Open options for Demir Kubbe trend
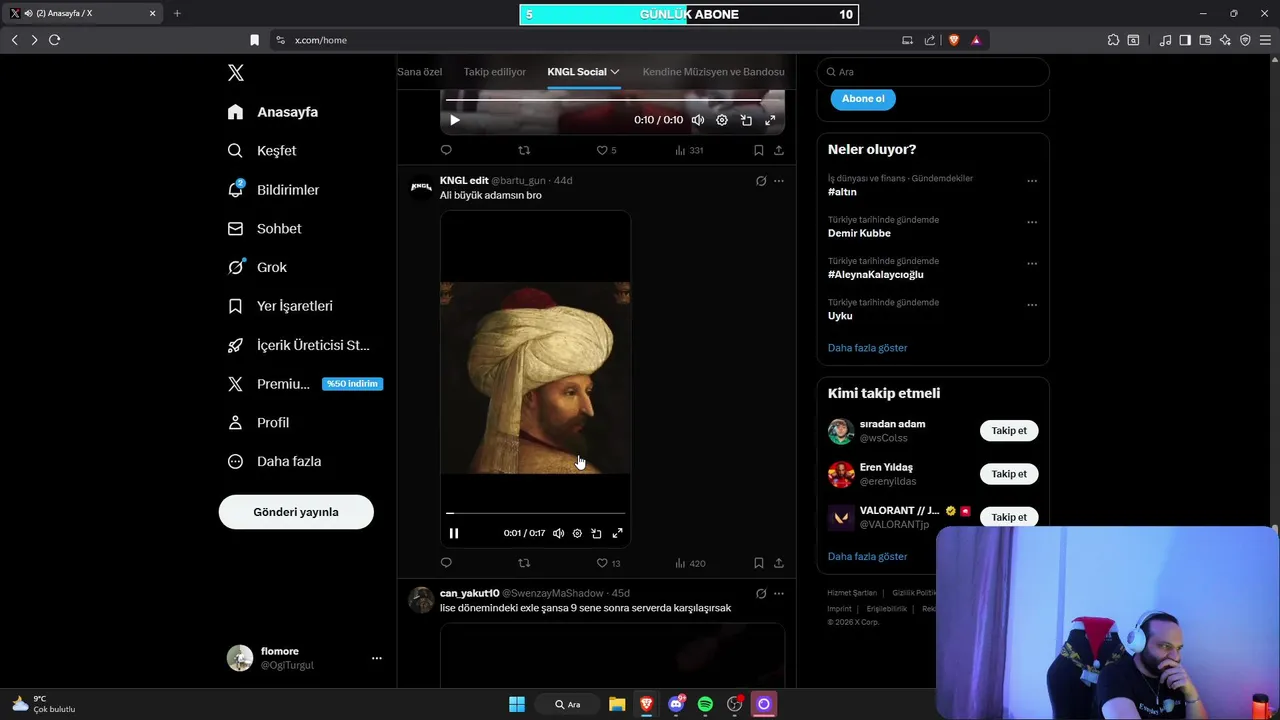The width and height of the screenshot is (1280, 720). pyautogui.click(x=1032, y=222)
